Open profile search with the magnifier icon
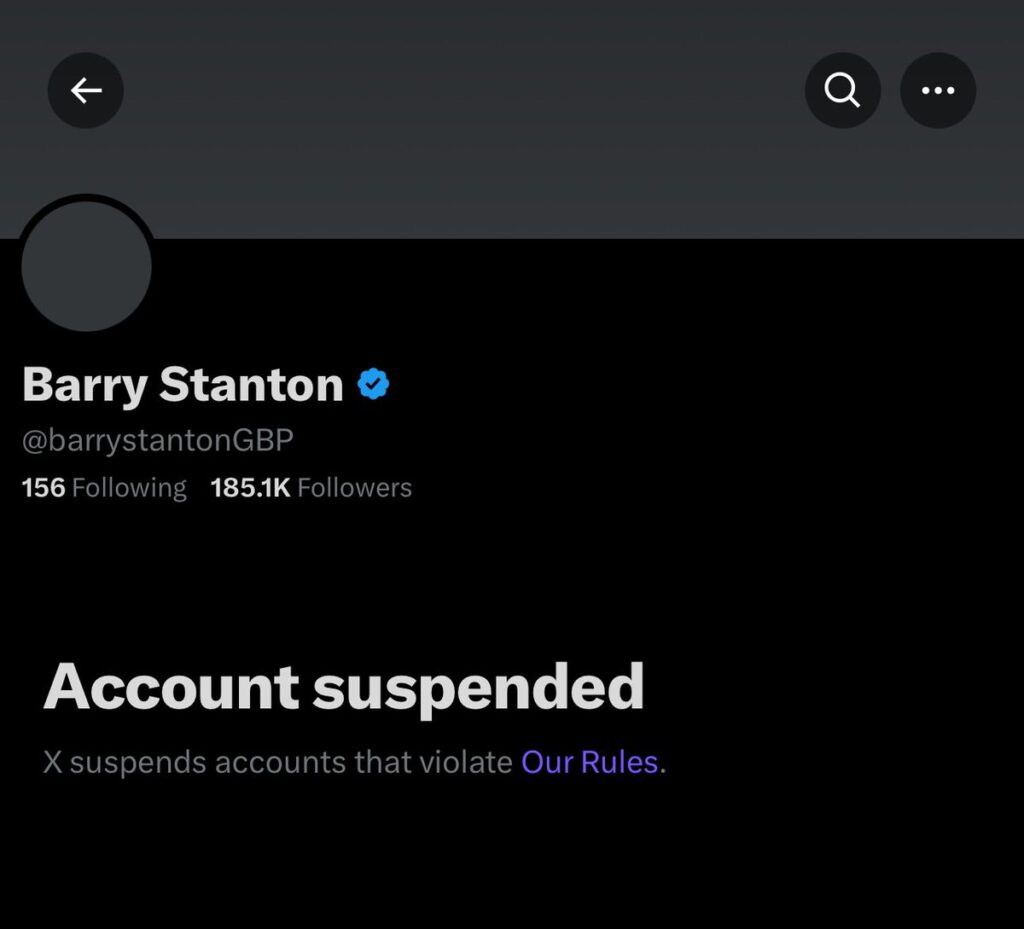Image resolution: width=1024 pixels, height=929 pixels. pos(842,90)
